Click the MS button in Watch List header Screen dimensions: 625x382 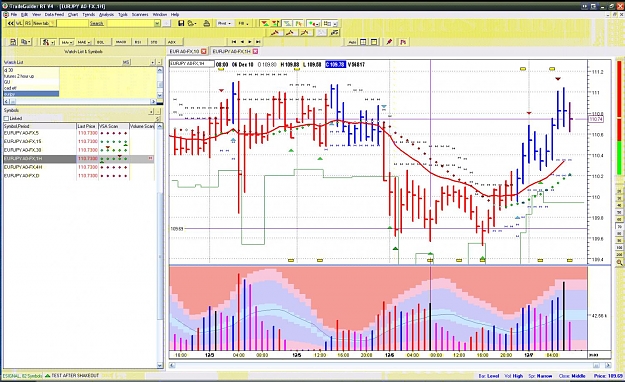tap(126, 62)
